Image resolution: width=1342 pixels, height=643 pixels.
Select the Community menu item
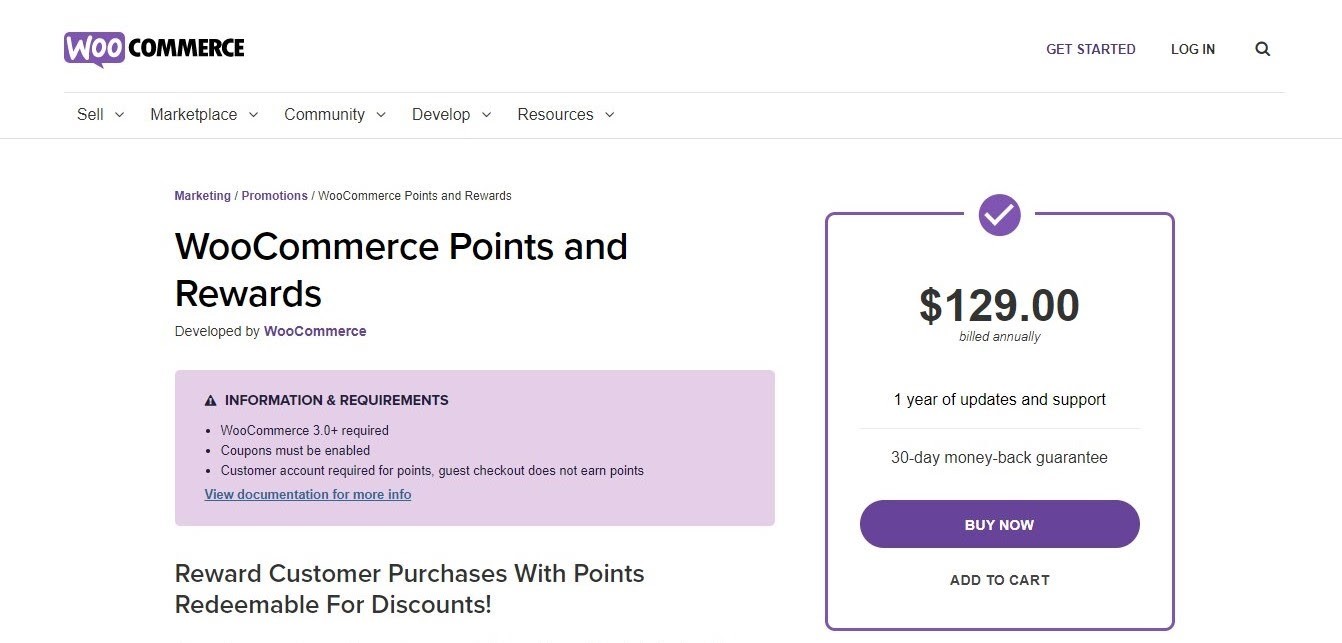322,114
